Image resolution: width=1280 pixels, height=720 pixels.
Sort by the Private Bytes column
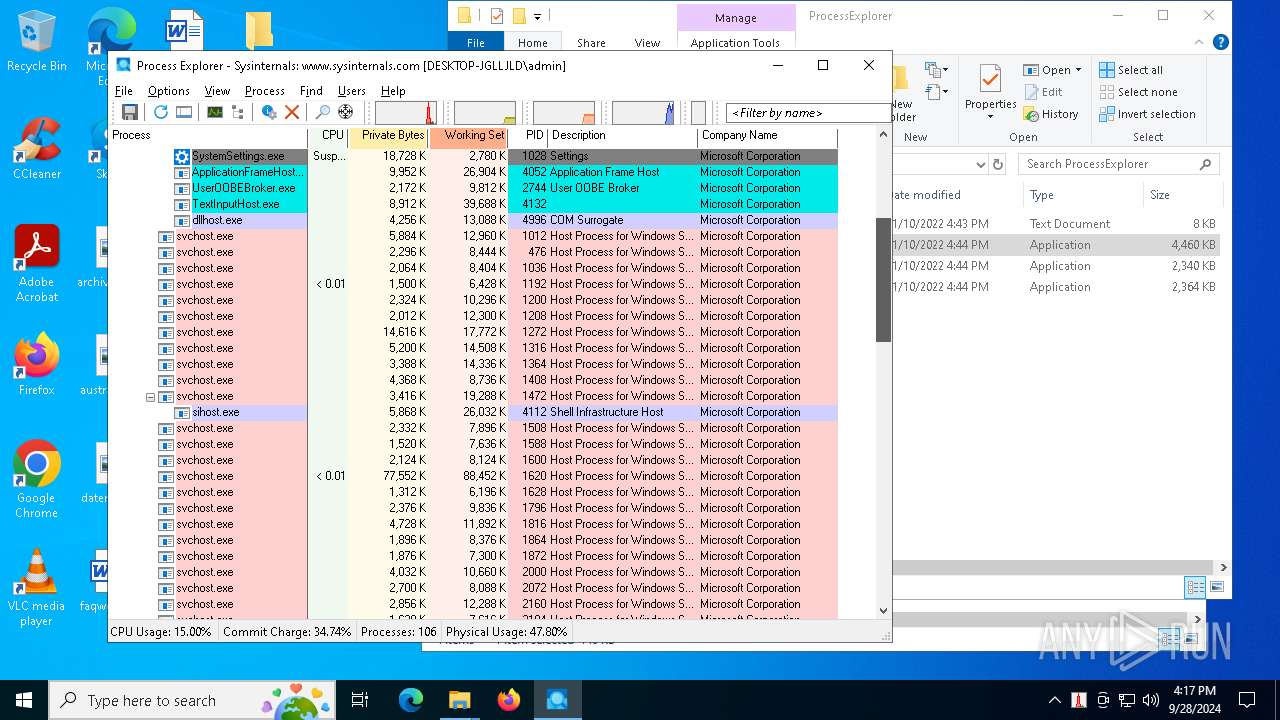tap(389, 135)
